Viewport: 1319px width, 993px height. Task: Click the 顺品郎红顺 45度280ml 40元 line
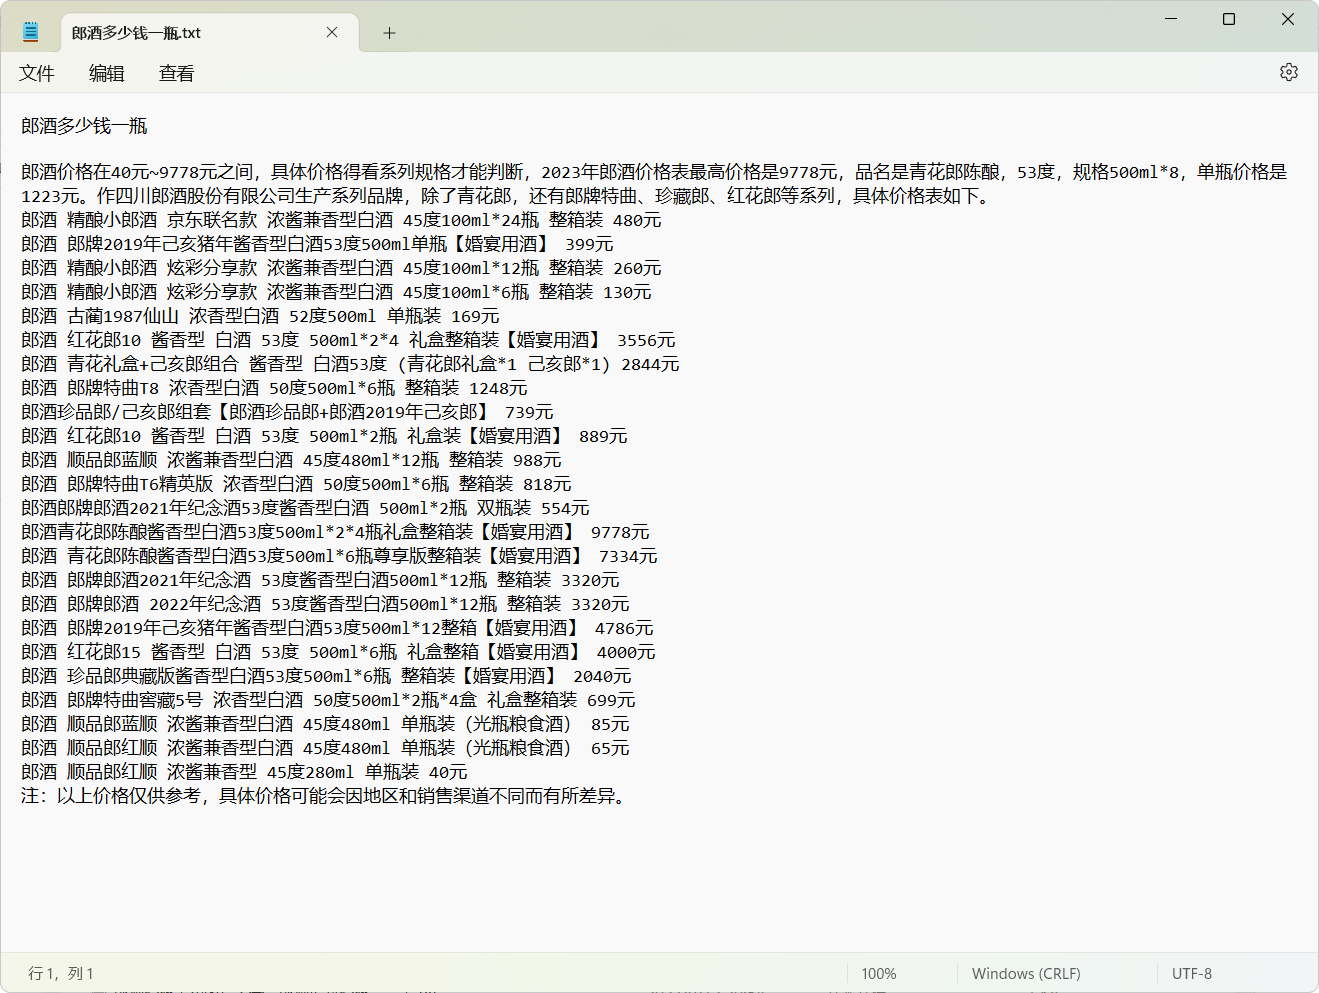(x=244, y=772)
